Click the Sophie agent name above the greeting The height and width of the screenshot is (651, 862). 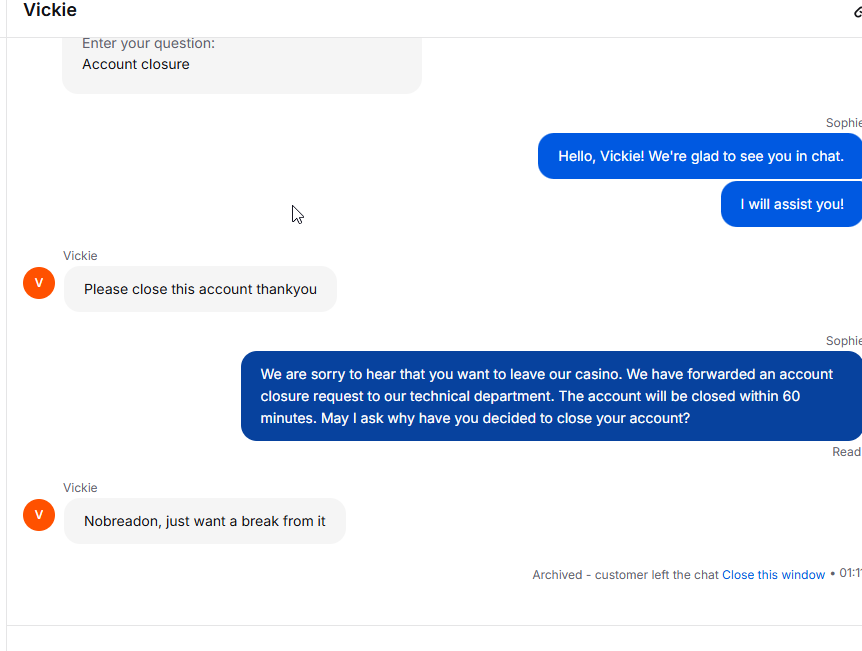tap(843, 123)
